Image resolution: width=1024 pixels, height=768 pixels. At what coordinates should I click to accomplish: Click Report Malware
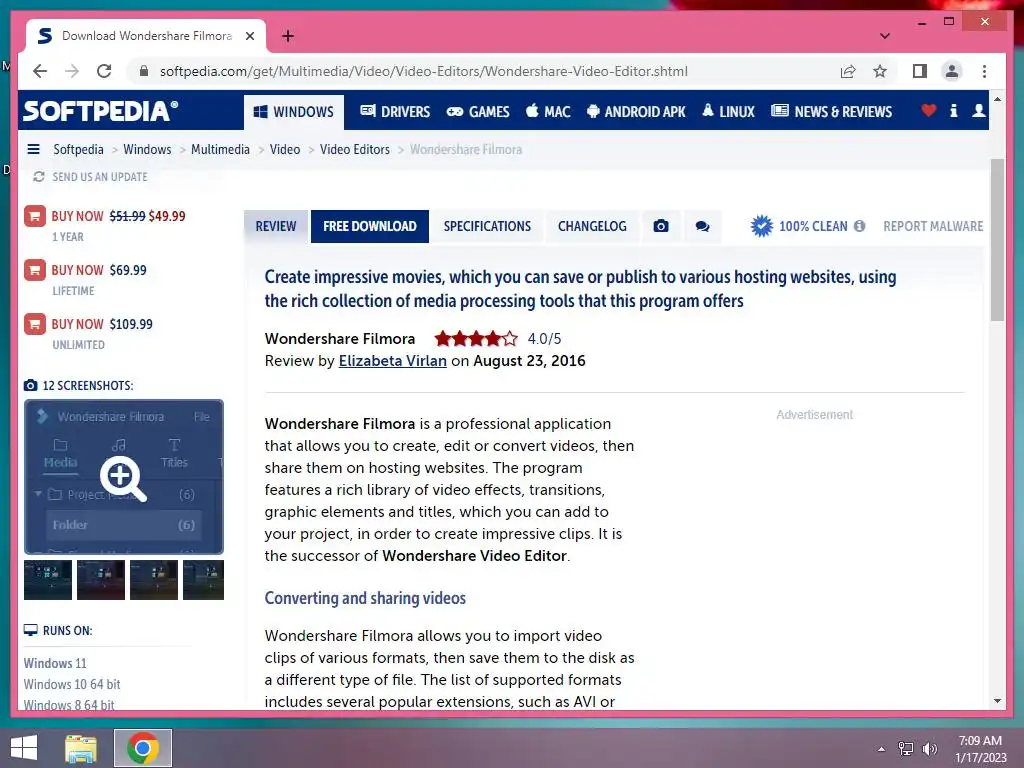tap(933, 227)
